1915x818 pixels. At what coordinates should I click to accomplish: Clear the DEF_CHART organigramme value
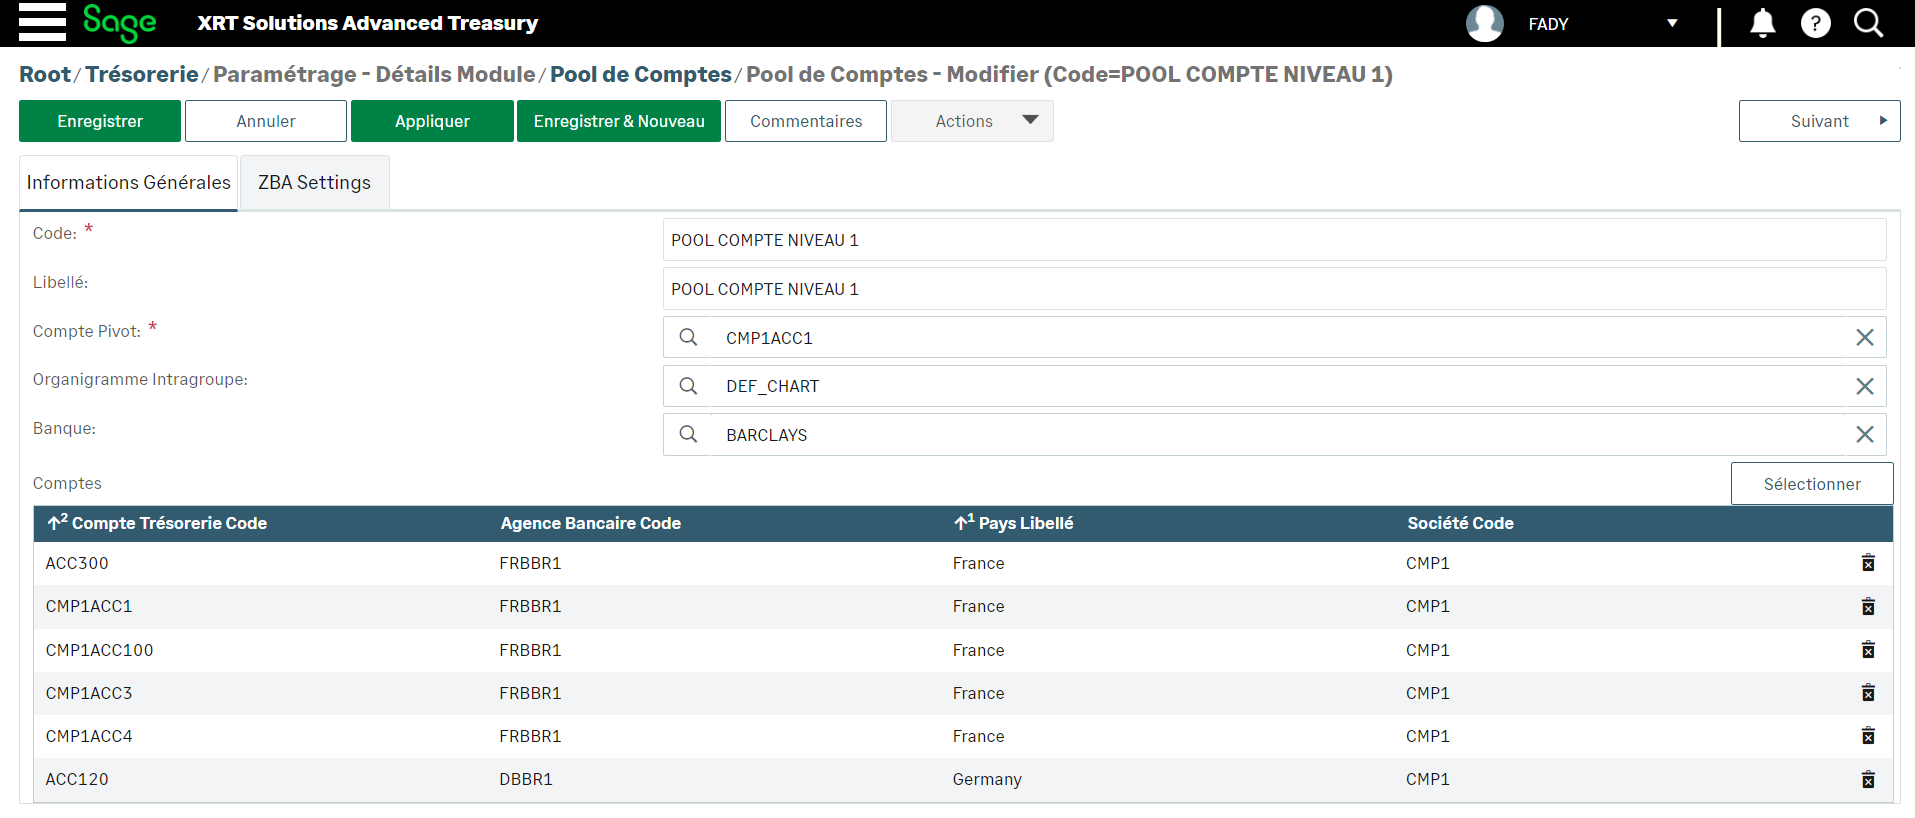pos(1864,386)
